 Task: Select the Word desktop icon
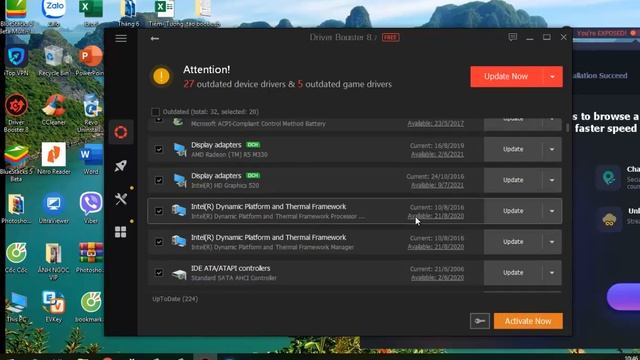pos(91,159)
